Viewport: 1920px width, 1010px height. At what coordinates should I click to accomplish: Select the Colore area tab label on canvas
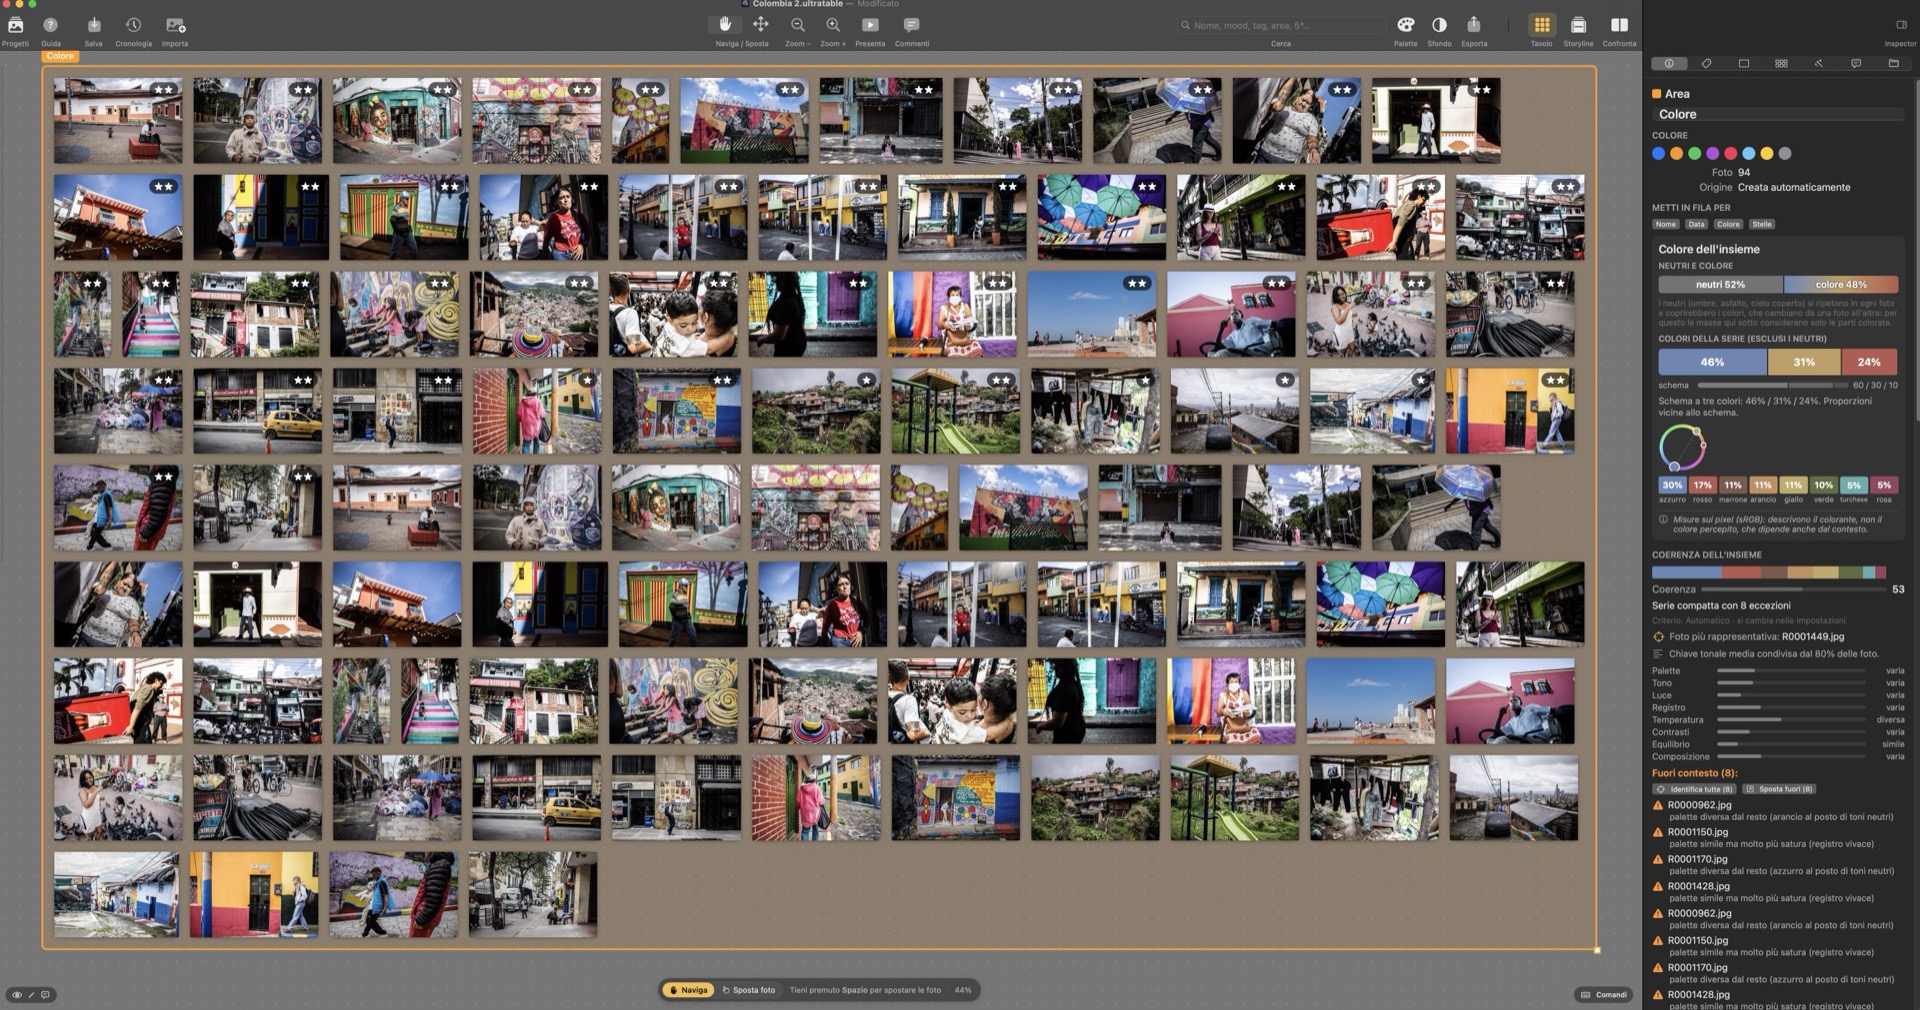pos(60,57)
